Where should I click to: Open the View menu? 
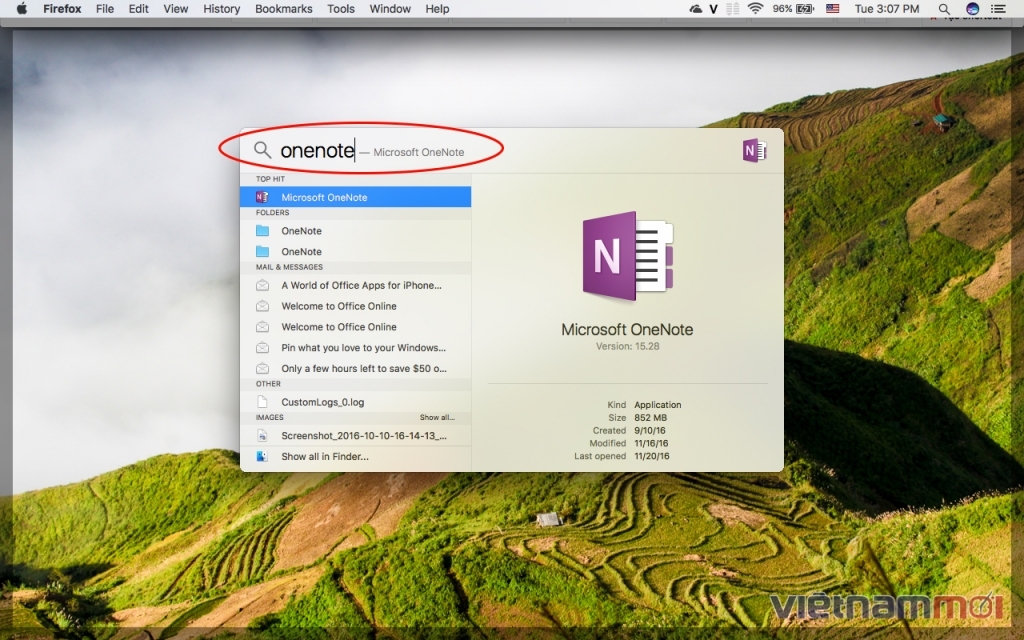click(176, 8)
